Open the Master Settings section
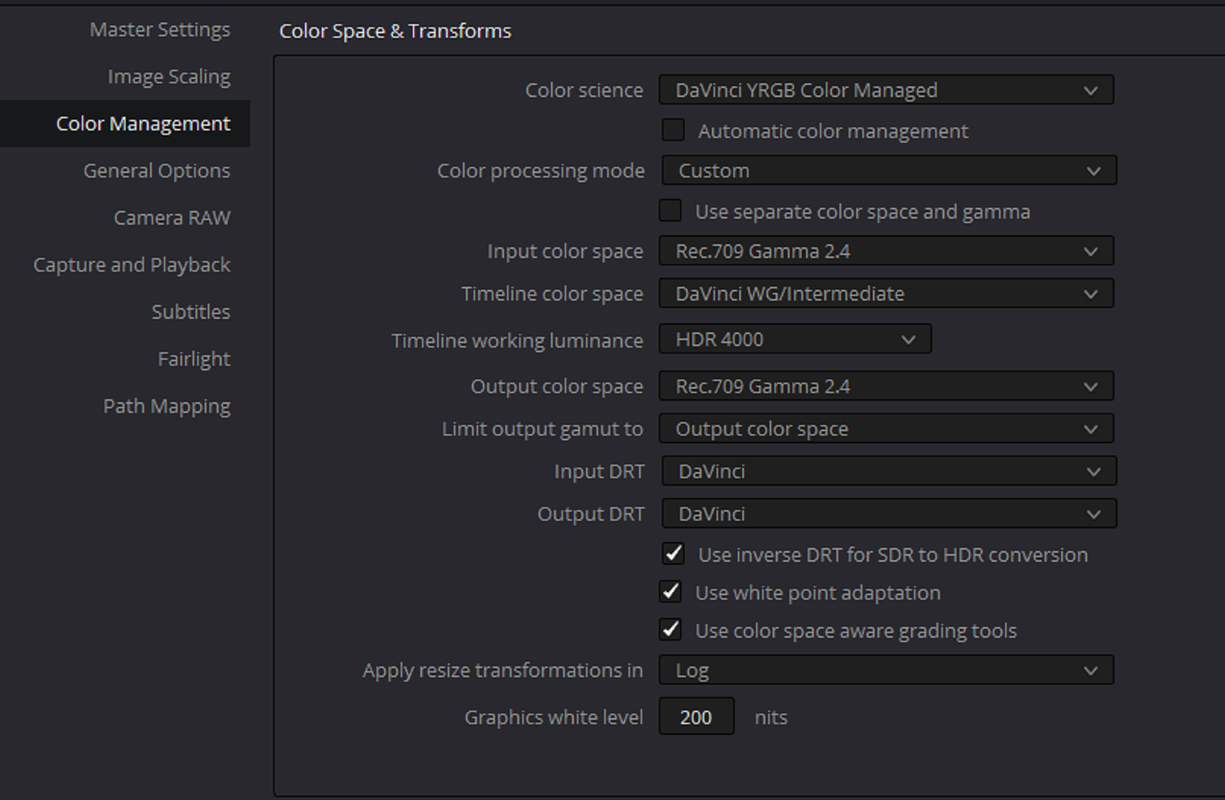Screen dimensions: 1225x800 (160, 30)
